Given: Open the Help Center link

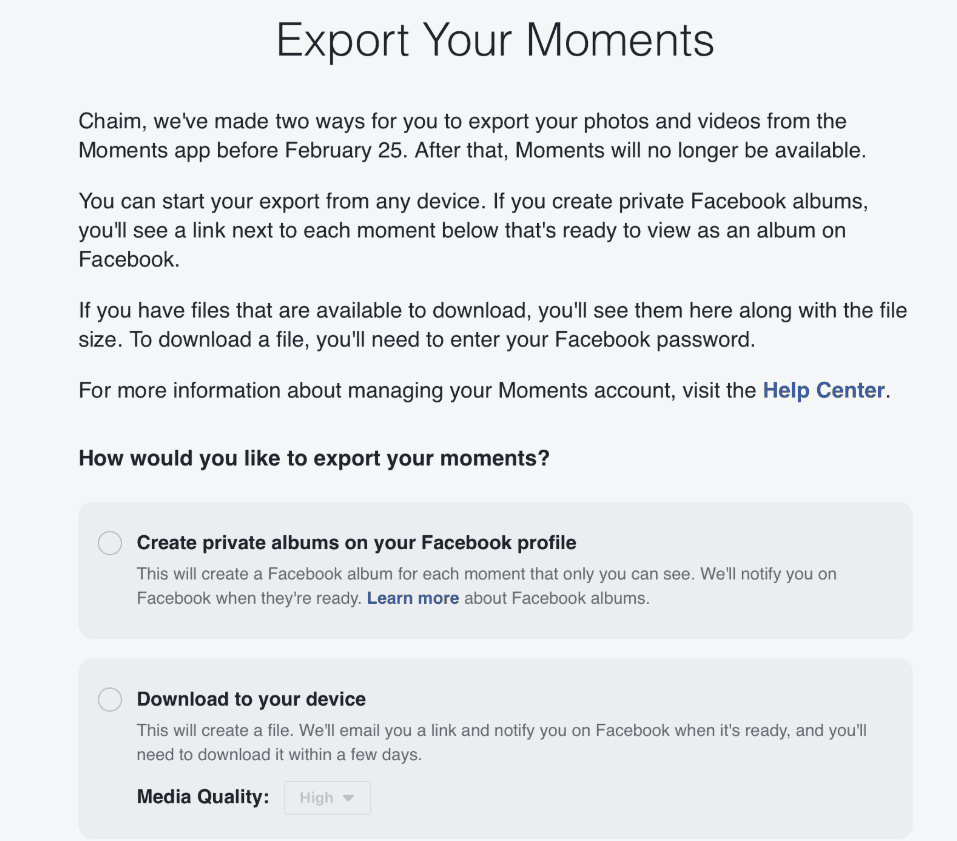Looking at the screenshot, I should pyautogui.click(x=823, y=390).
